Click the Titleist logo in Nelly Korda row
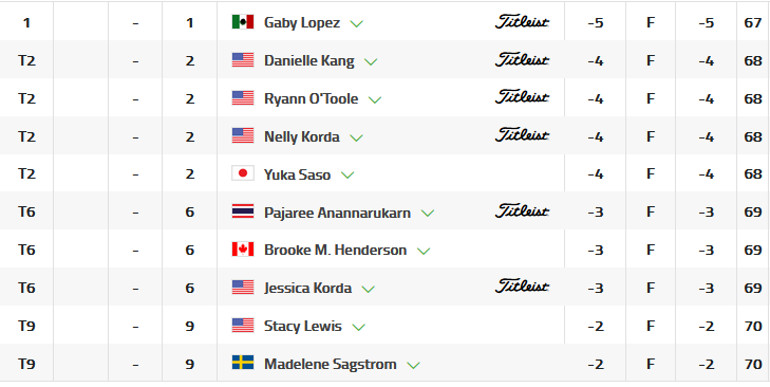The image size is (770, 387). (x=522, y=135)
